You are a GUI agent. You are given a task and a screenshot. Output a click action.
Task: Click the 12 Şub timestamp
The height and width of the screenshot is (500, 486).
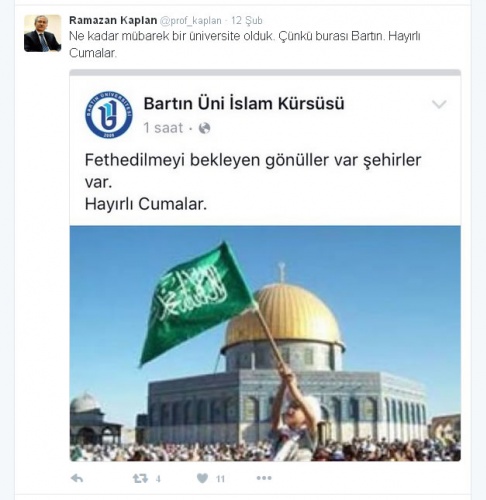point(247,20)
